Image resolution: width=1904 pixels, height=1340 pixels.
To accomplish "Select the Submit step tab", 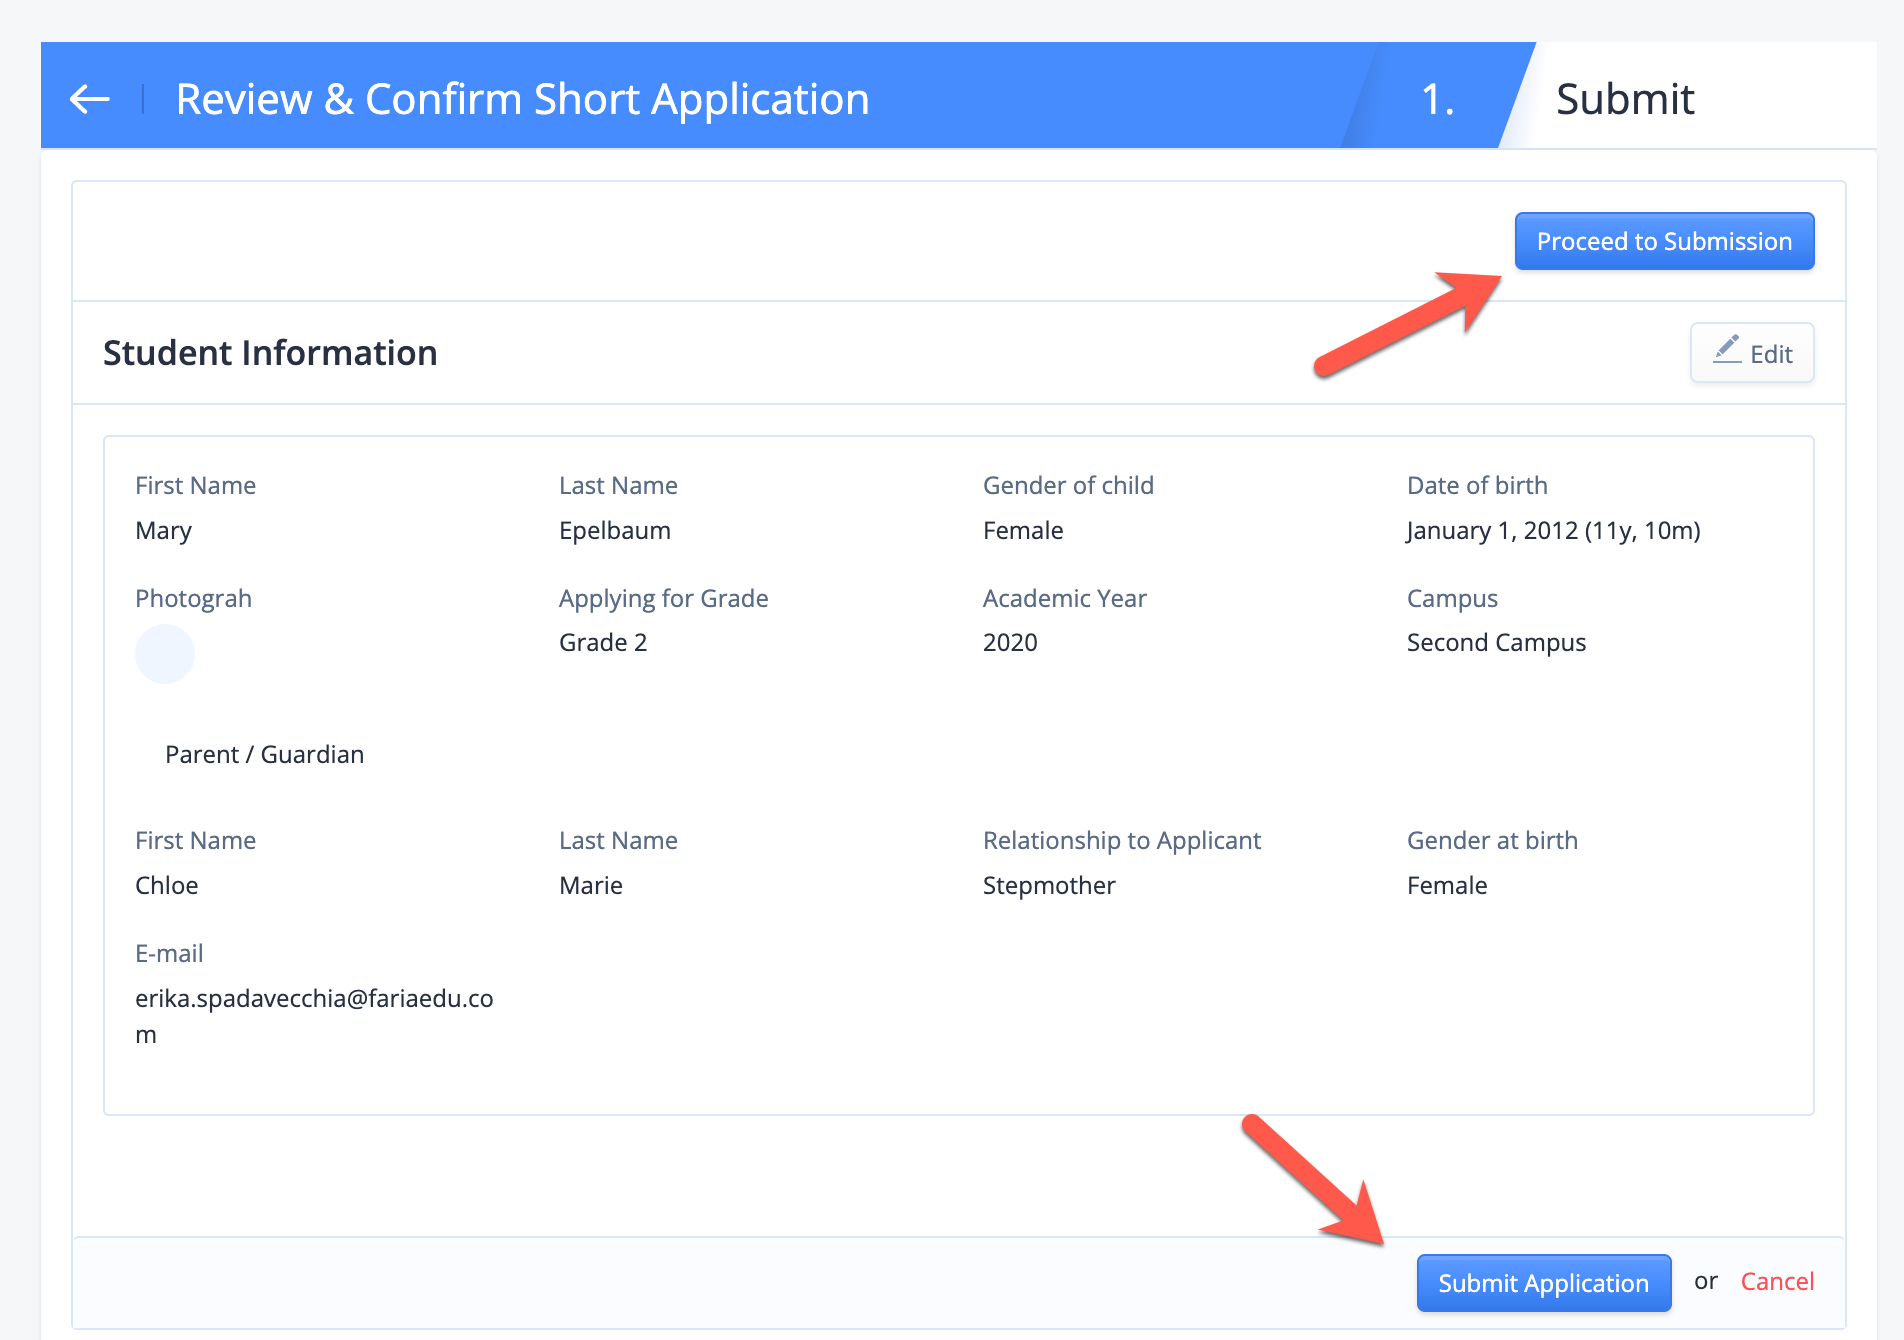I will click(x=1625, y=99).
